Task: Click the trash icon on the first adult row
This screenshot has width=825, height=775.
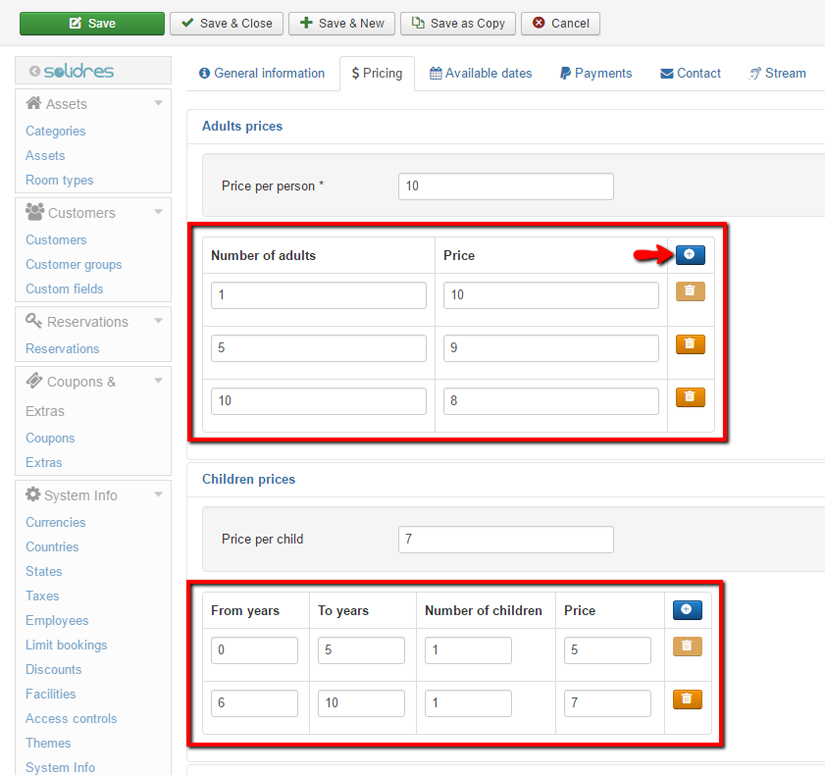Action: (x=687, y=290)
